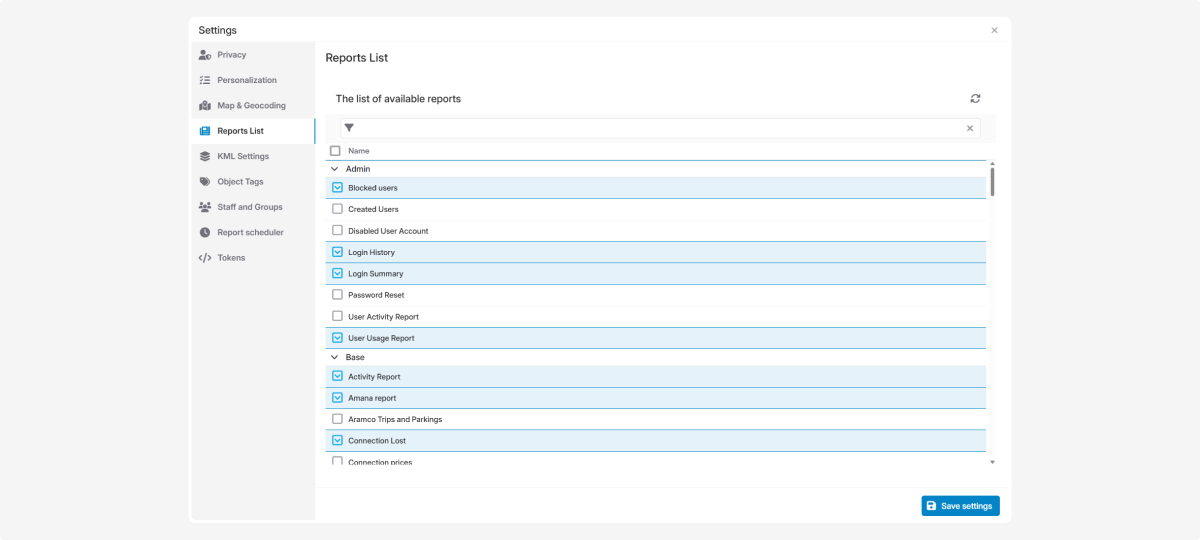Uncheck the Blocked users report
The height and width of the screenshot is (540, 1200).
click(x=337, y=188)
